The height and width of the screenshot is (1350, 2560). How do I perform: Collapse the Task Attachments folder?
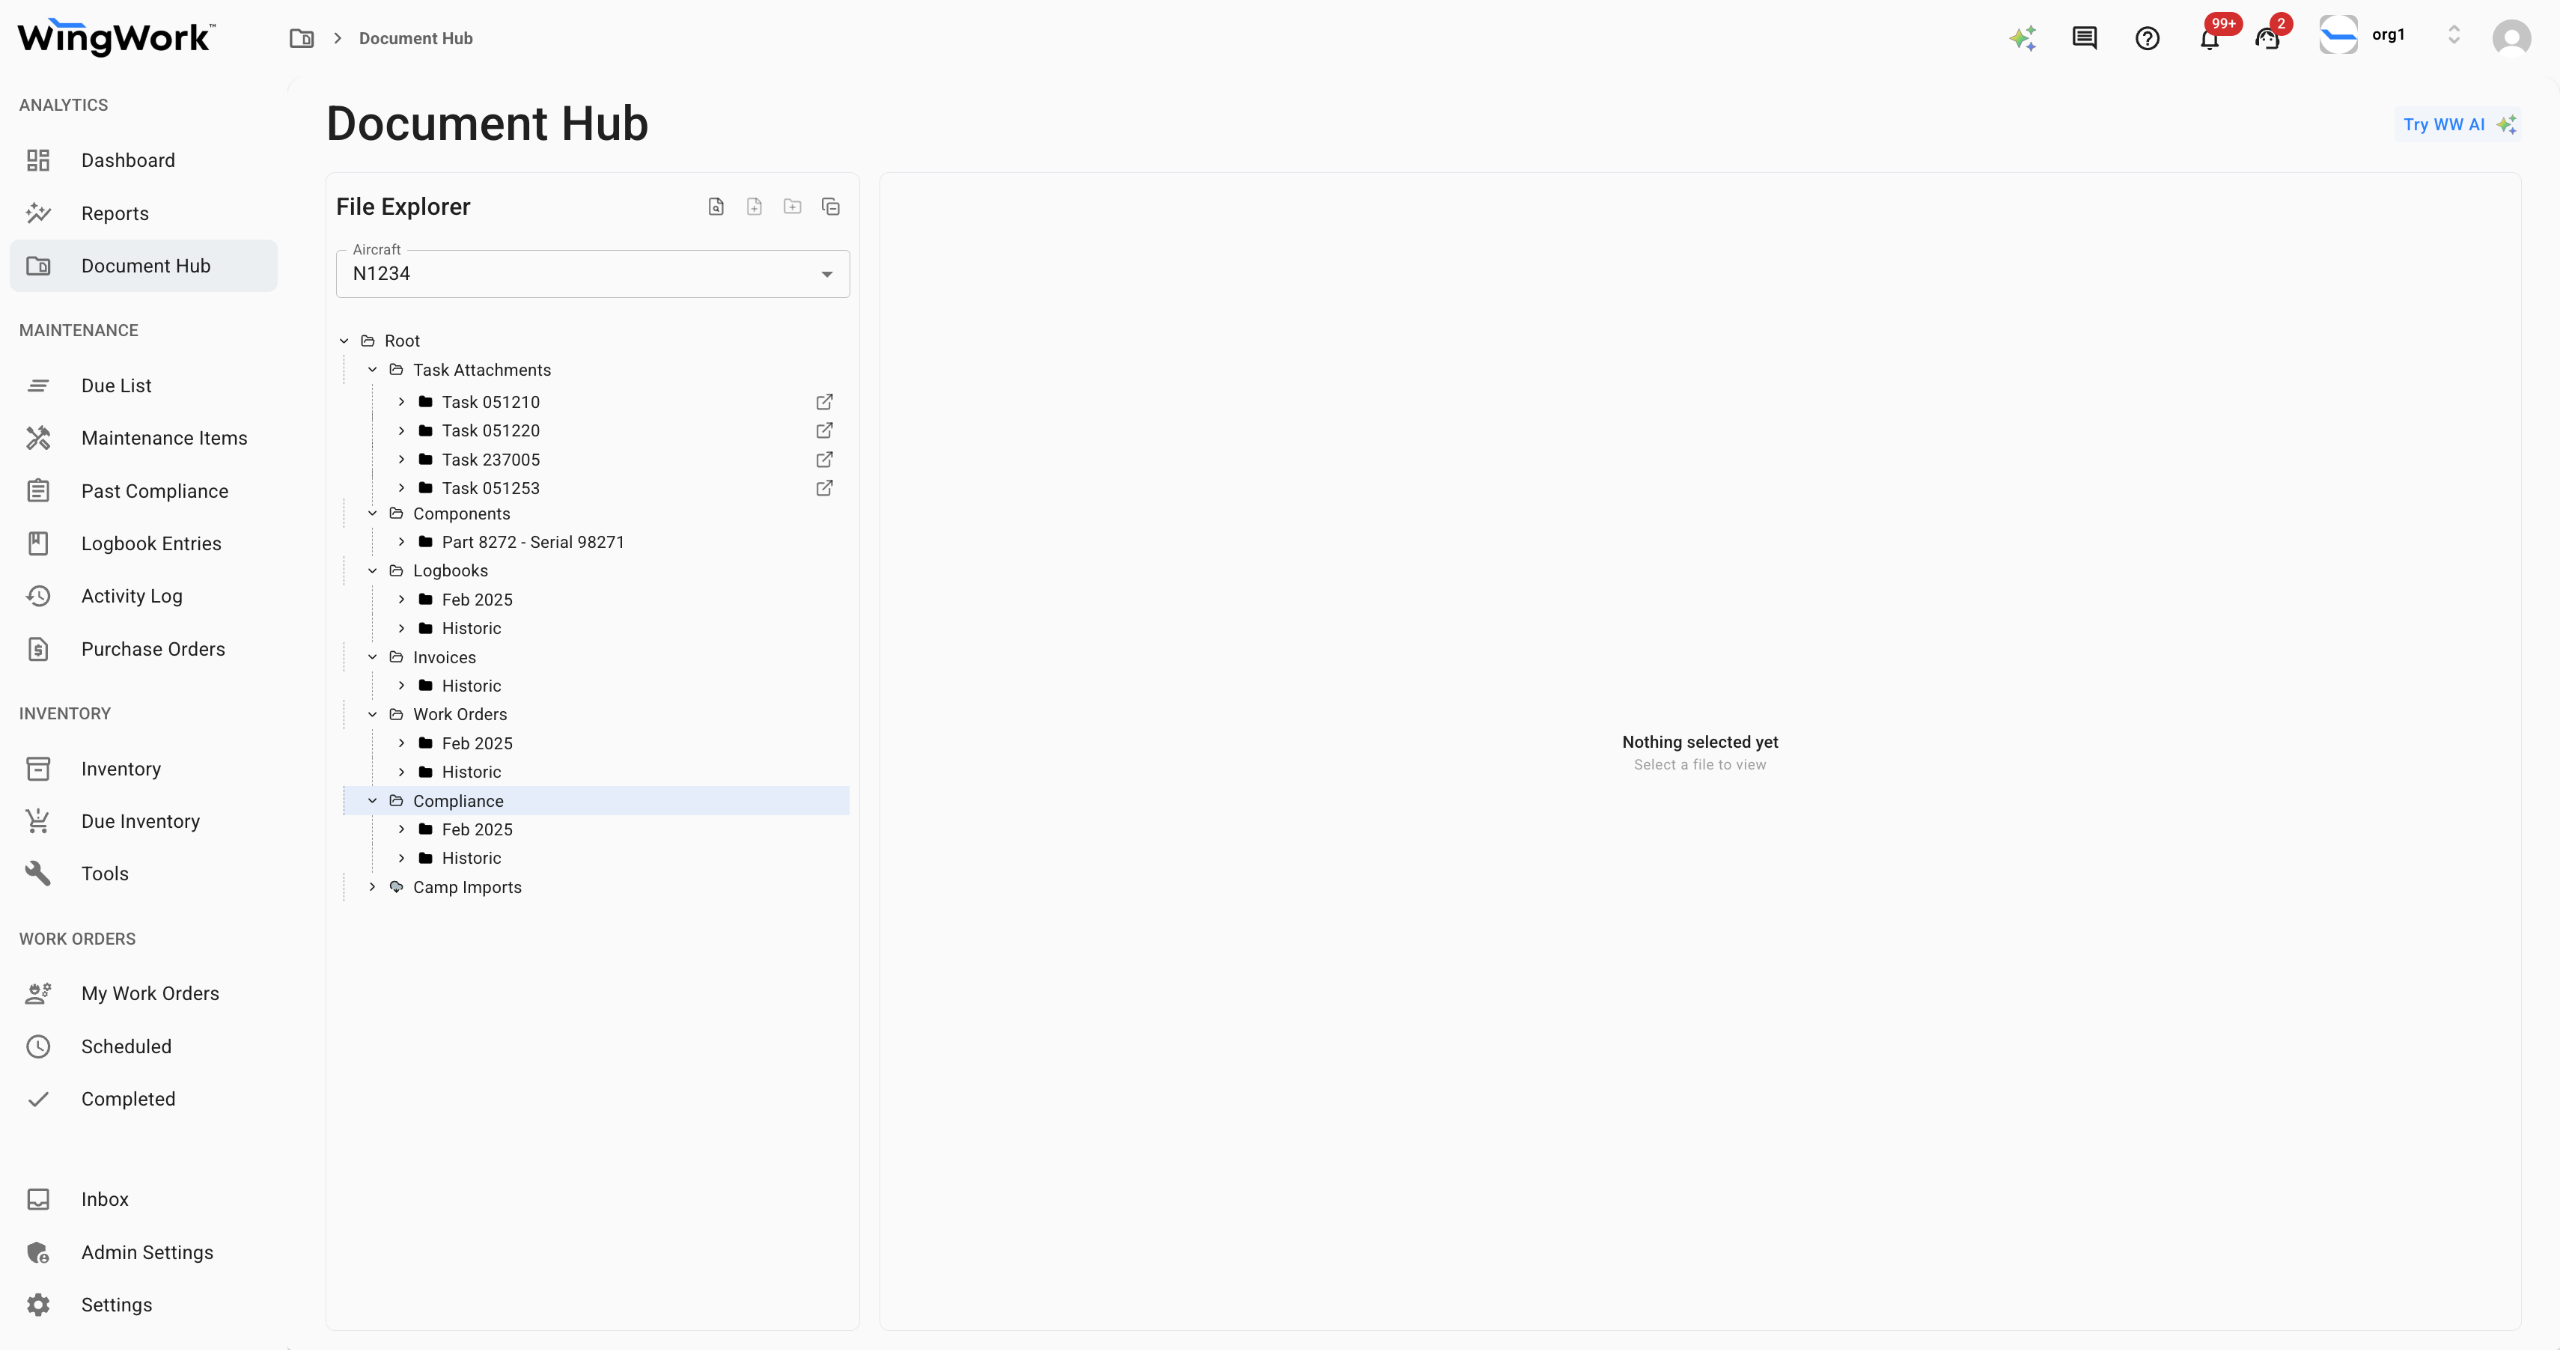(372, 370)
